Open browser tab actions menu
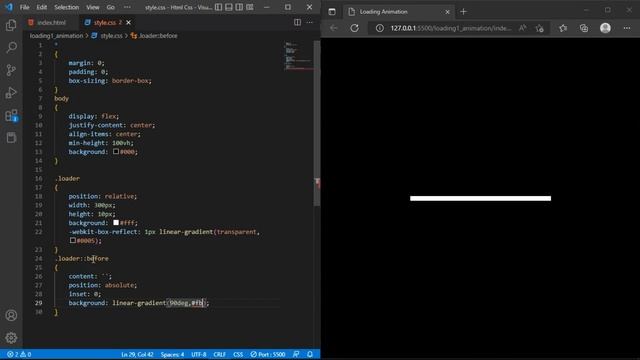 pos(332,11)
